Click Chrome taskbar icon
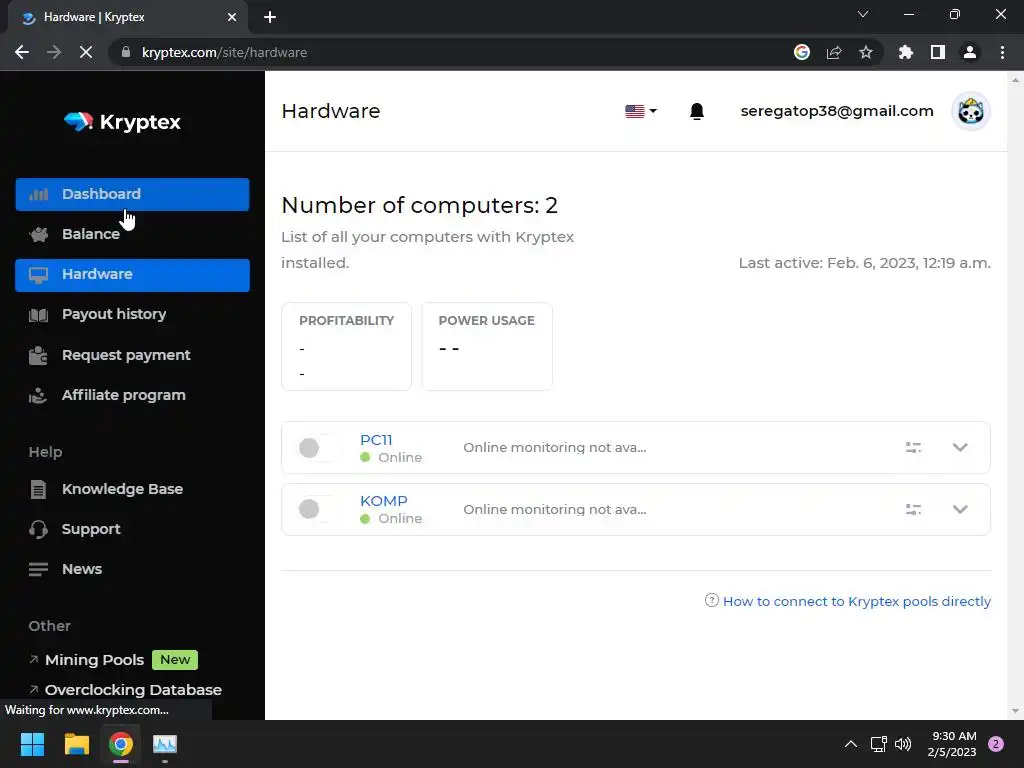Viewport: 1024px width, 768px height. pyautogui.click(x=121, y=744)
